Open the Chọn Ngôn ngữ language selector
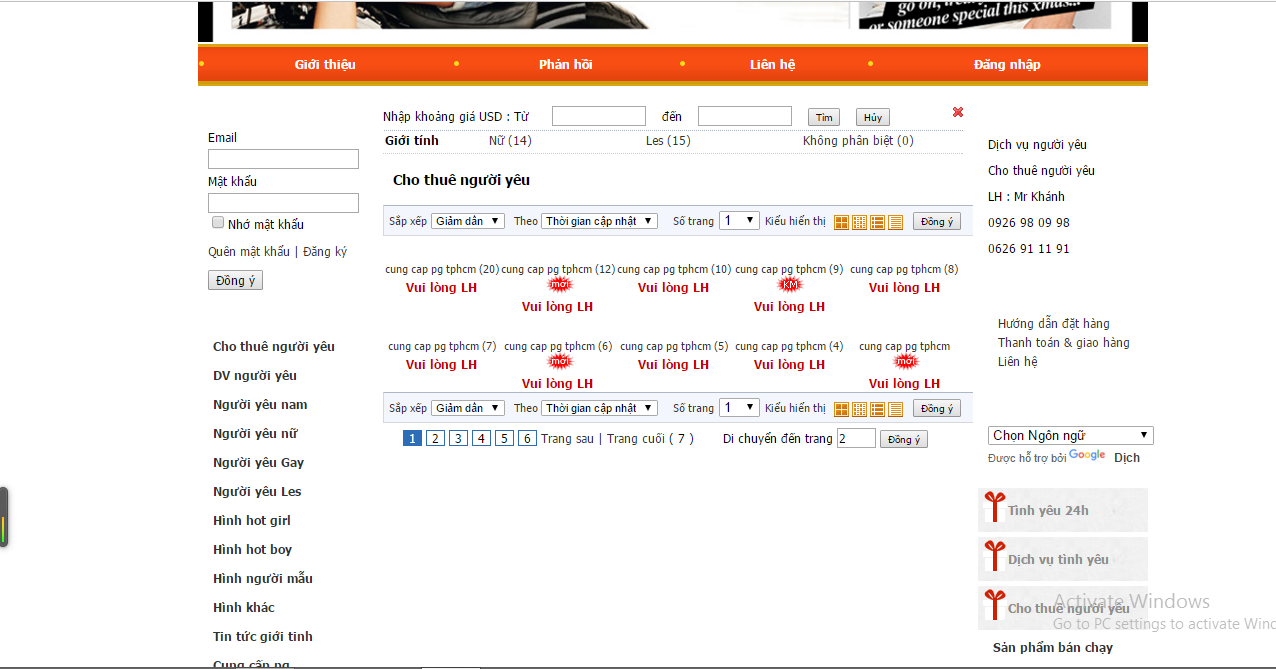 [x=1070, y=435]
